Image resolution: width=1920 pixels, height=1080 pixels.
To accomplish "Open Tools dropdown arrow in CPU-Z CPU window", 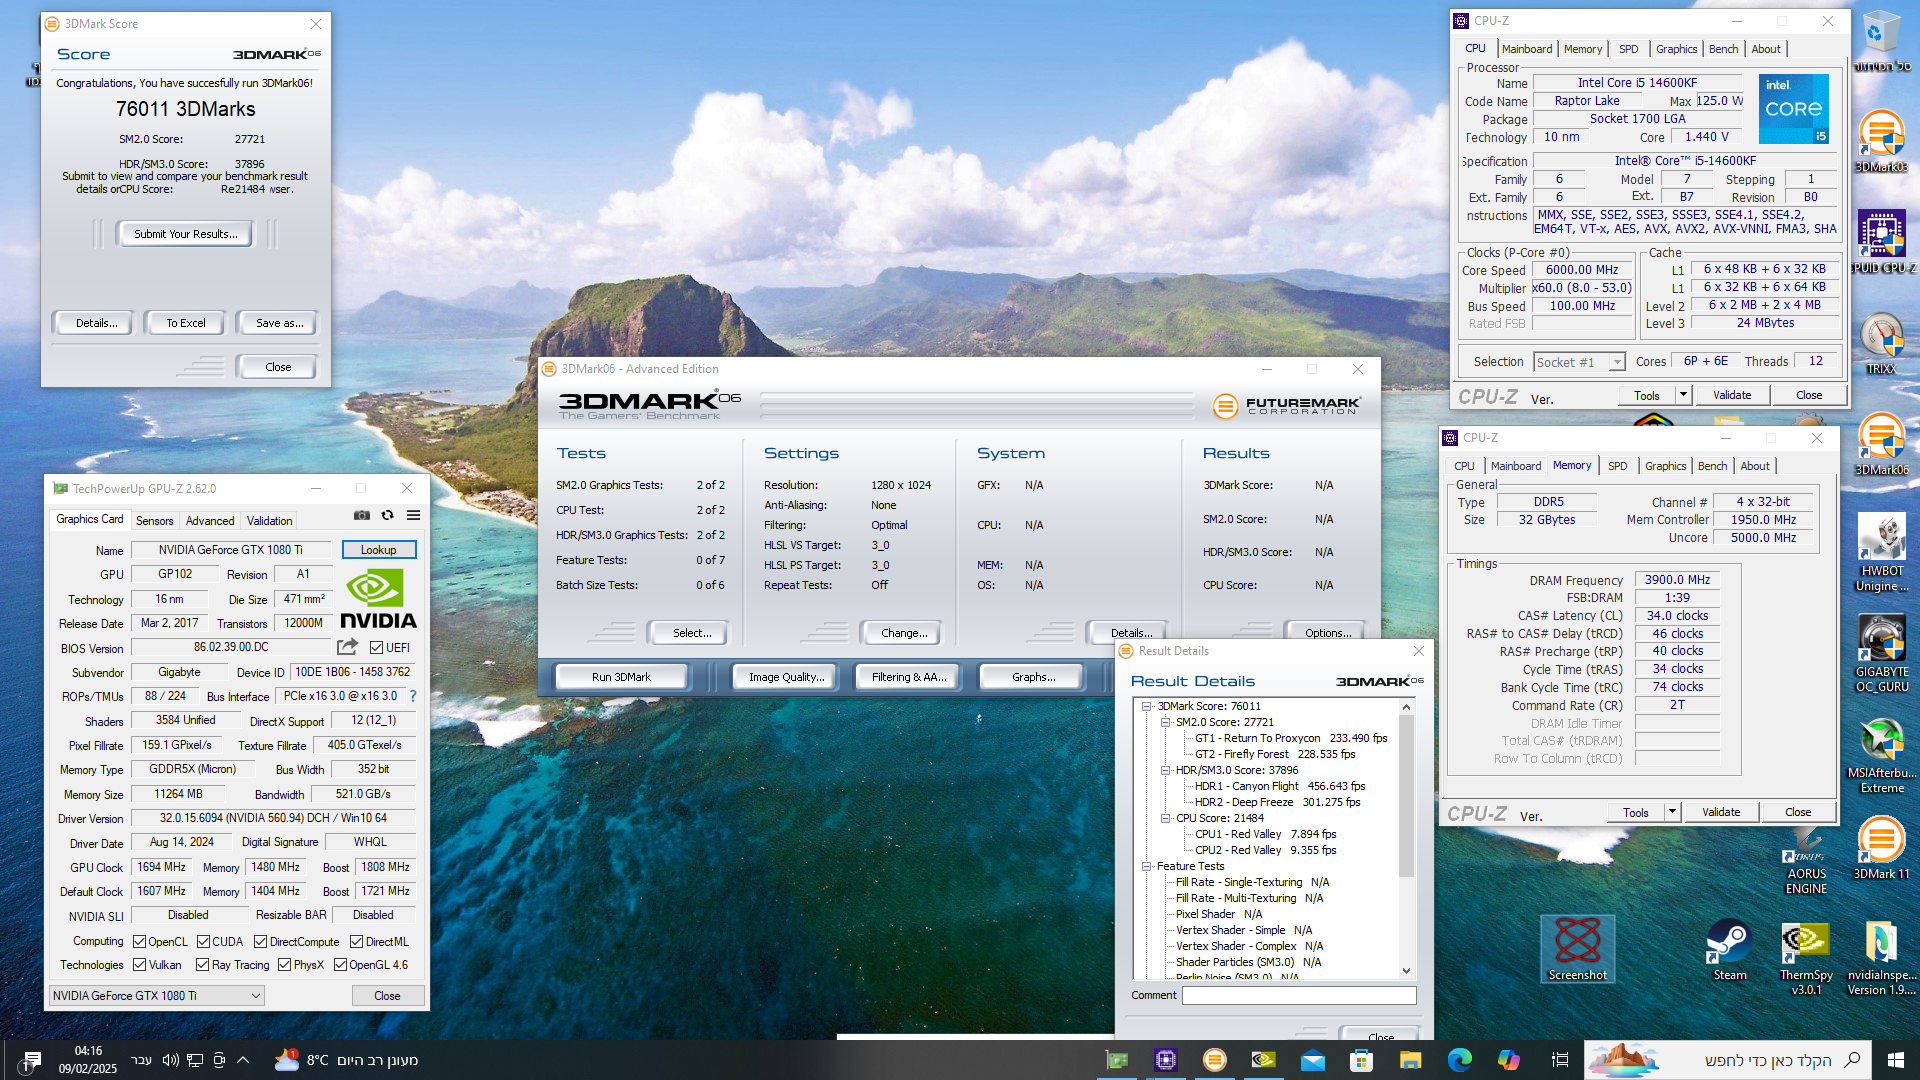I will 1683,395.
